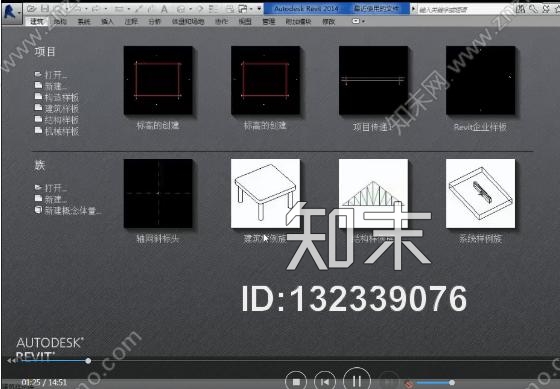Open the 系统样例族 thumbnail

coord(480,193)
